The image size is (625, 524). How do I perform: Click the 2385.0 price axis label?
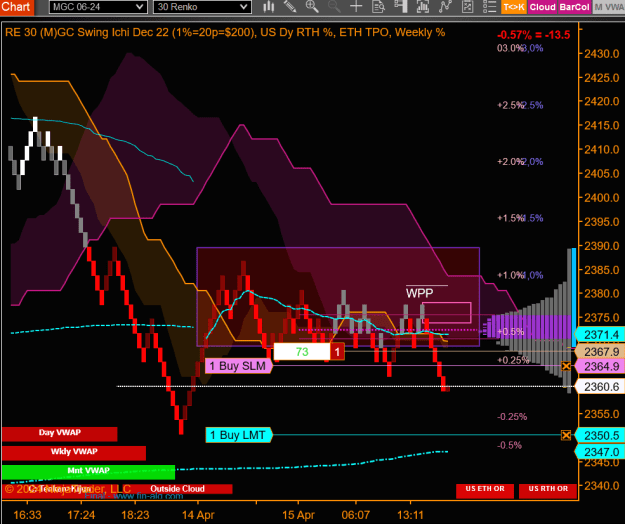[601, 270]
